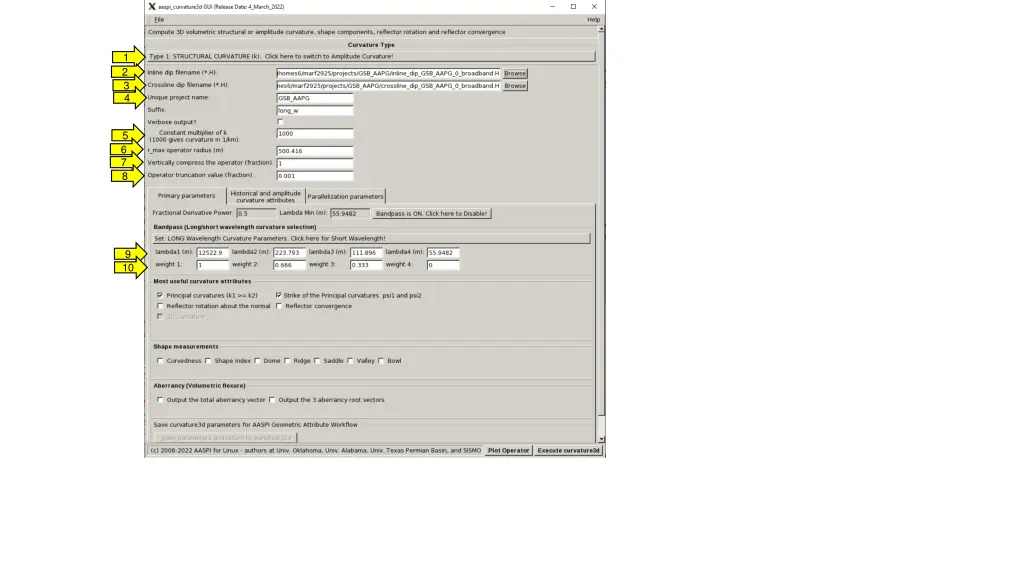The height and width of the screenshot is (576, 1024).
Task: Edit the Suffix field
Action: (314, 110)
